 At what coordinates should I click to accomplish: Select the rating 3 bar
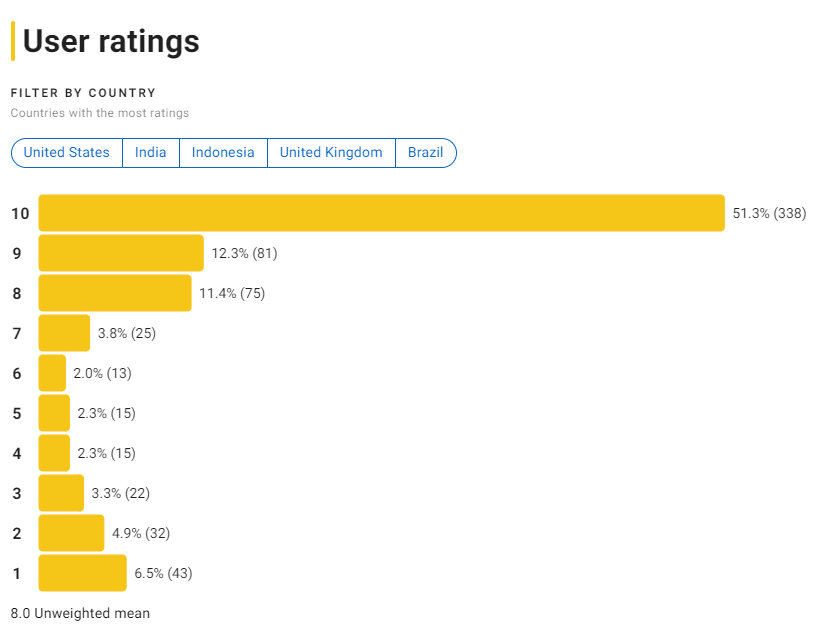[59, 493]
